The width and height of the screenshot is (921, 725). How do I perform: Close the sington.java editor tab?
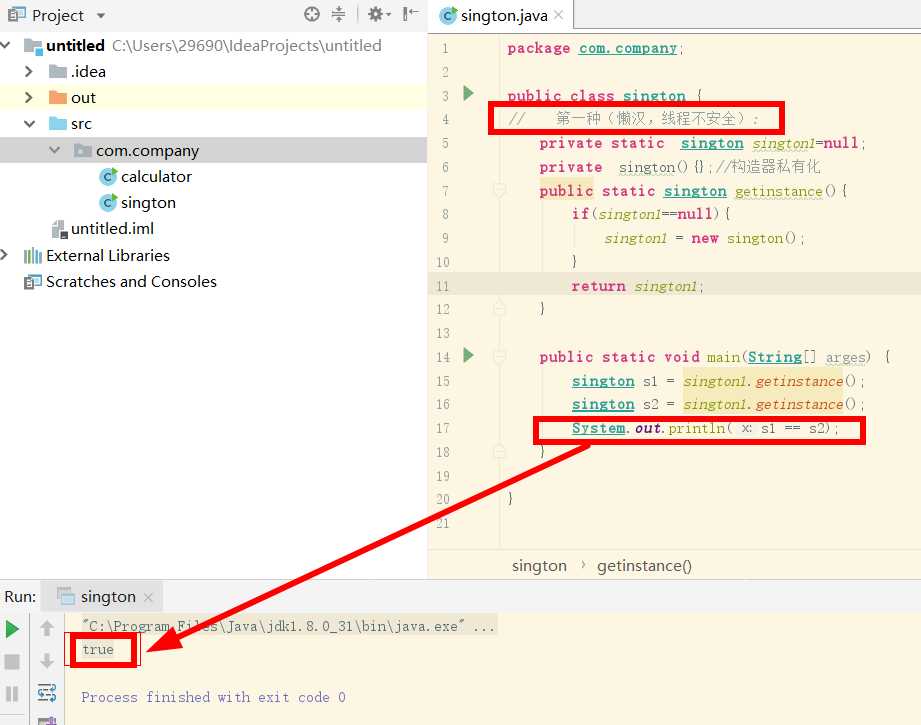(559, 15)
